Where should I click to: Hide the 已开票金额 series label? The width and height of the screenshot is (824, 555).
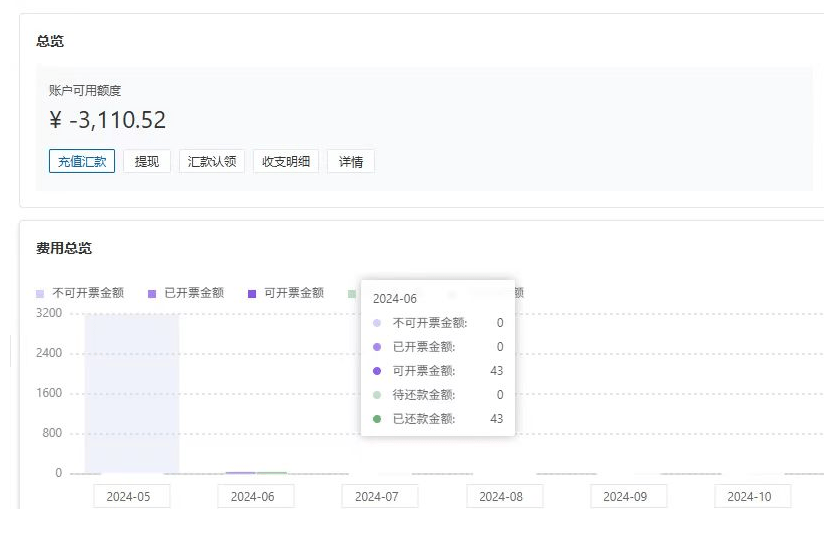coord(194,293)
